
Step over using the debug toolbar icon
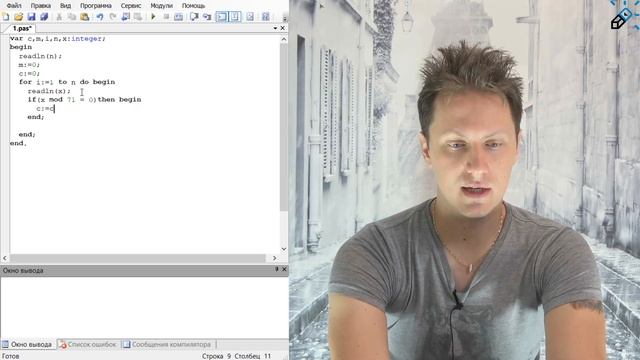(194, 17)
